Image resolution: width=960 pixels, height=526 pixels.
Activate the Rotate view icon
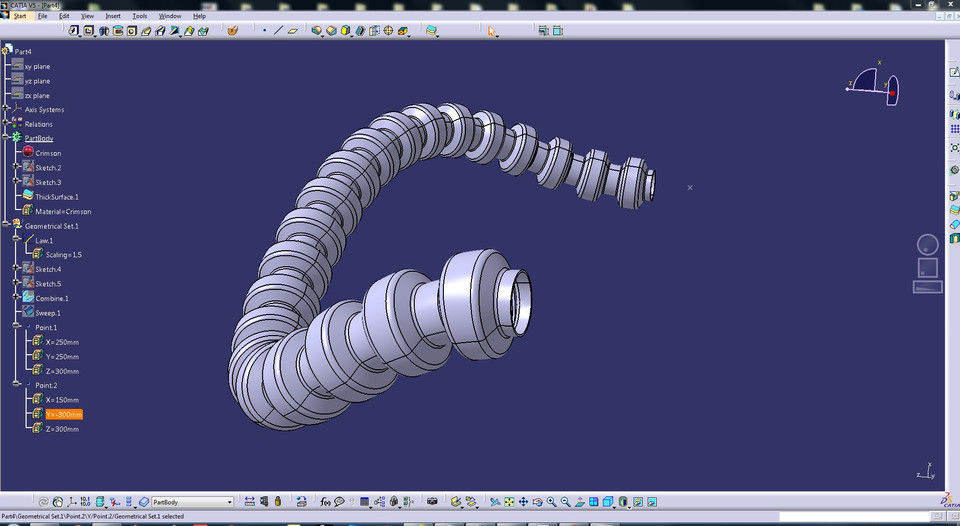538,502
